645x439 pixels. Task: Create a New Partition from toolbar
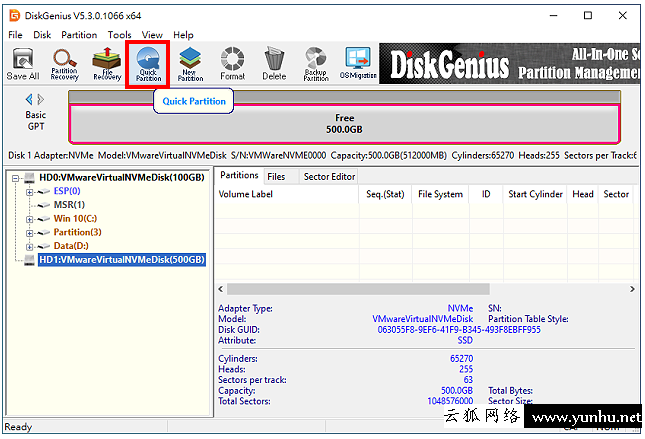pyautogui.click(x=190, y=64)
